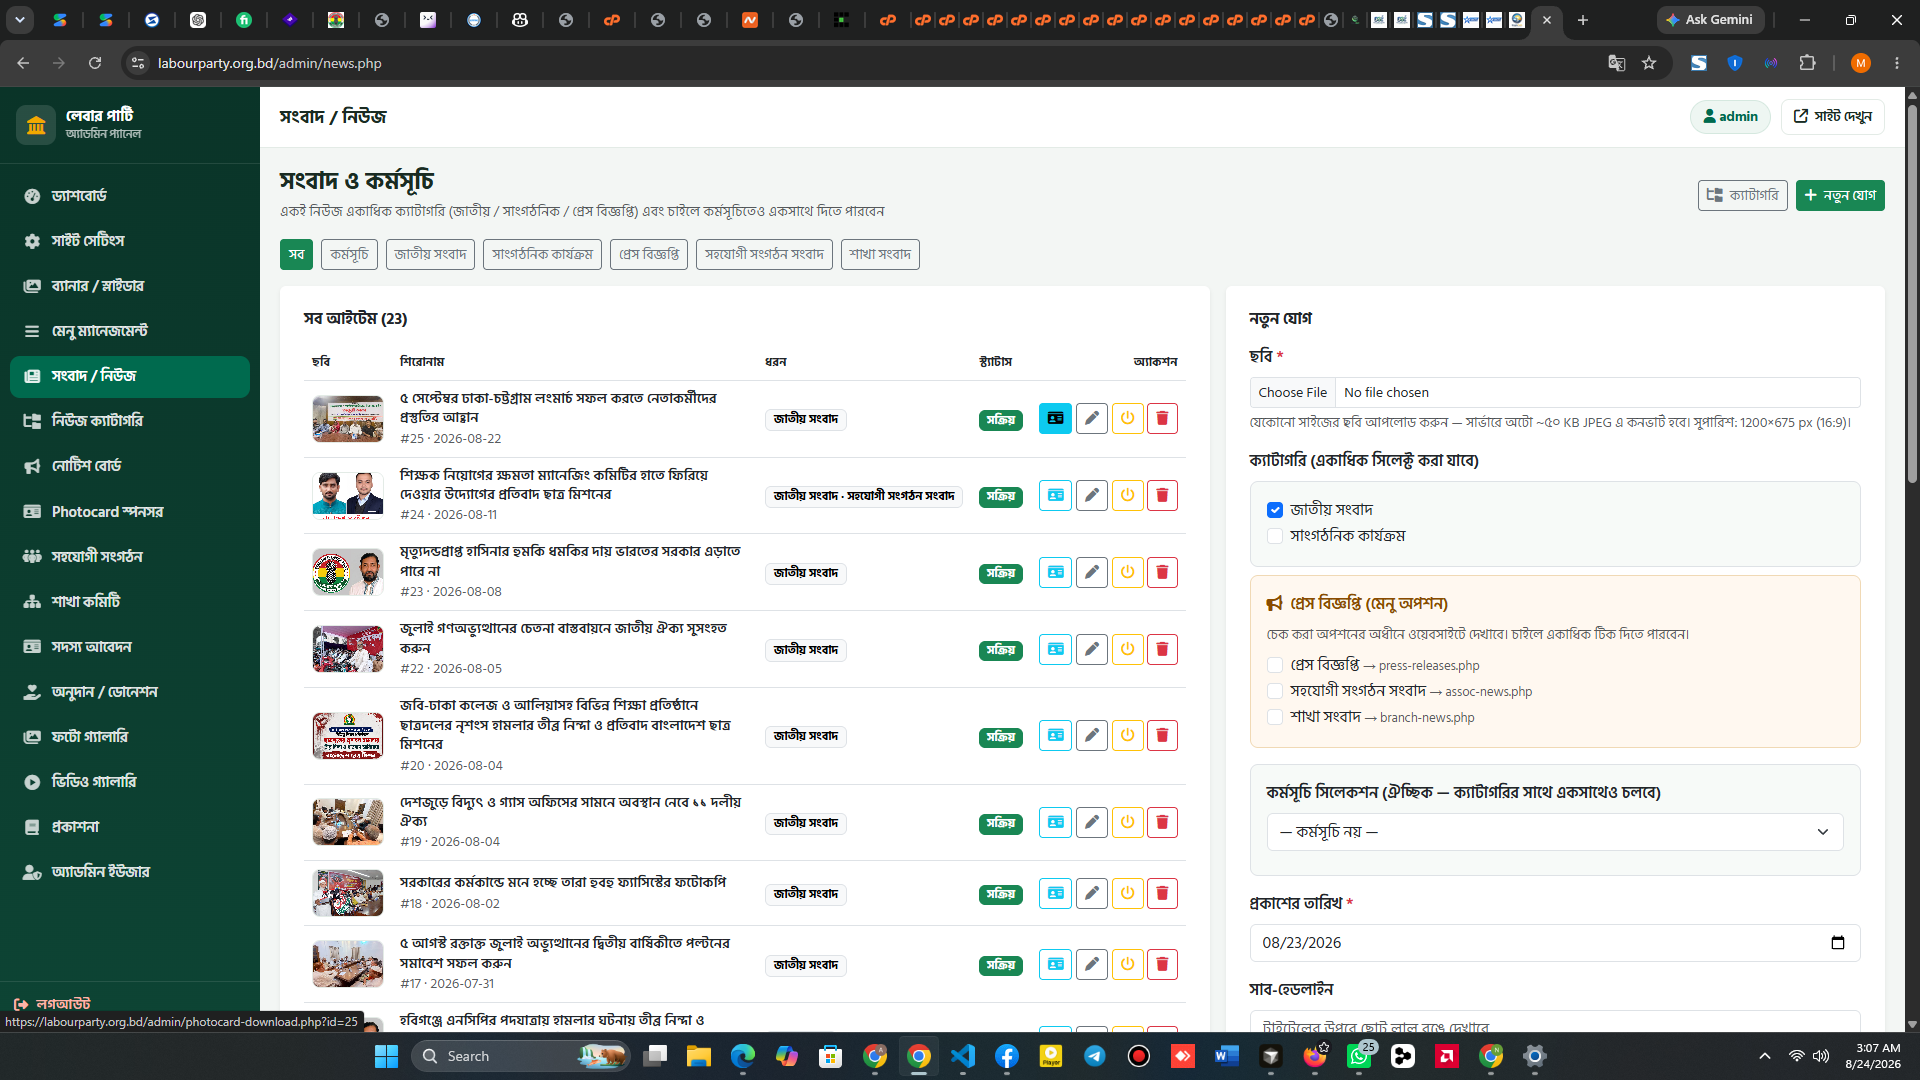Image resolution: width=1920 pixels, height=1080 pixels.
Task: Click the Choose File upload button
Action: coord(1292,393)
